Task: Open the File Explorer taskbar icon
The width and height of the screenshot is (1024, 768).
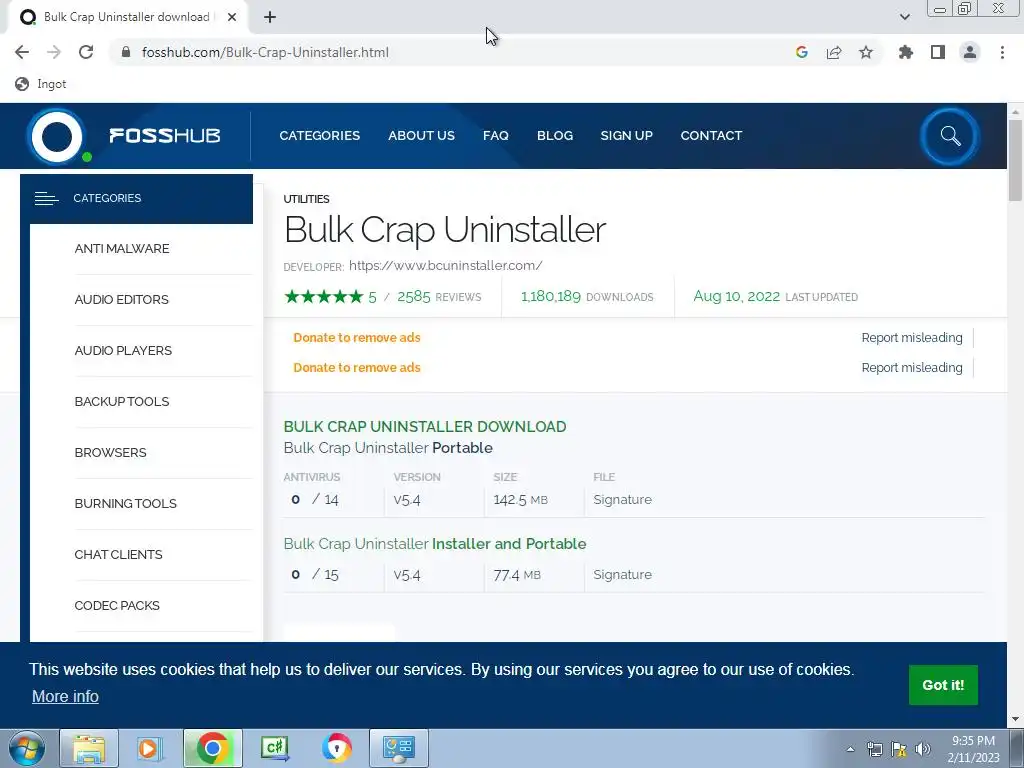Action: 89,748
